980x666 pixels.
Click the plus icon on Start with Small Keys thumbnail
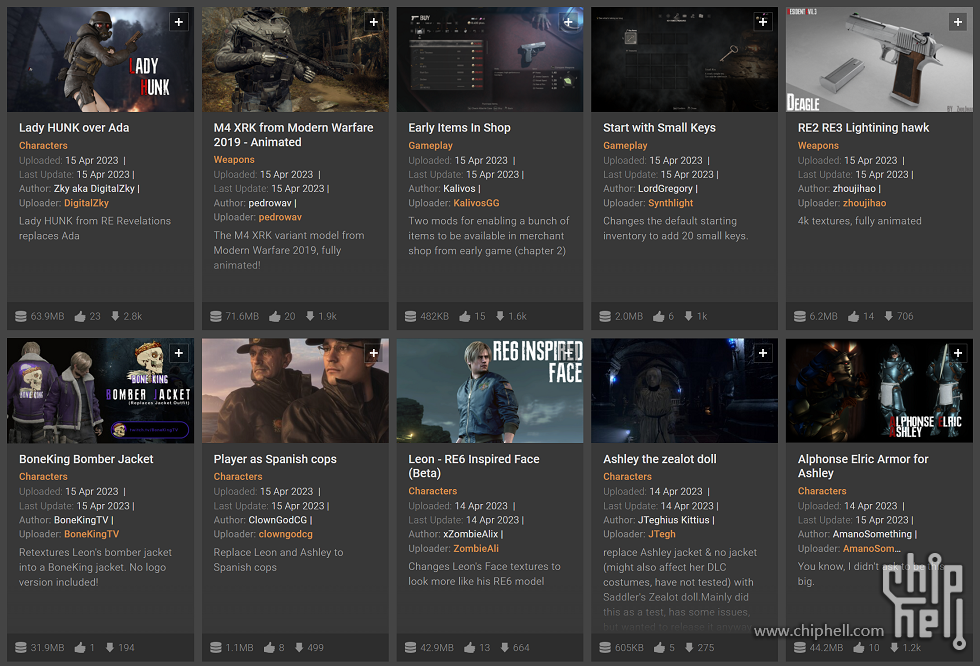click(763, 22)
